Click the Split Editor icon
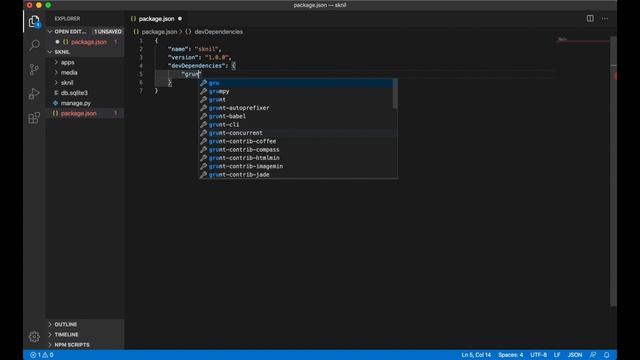 pos(590,18)
